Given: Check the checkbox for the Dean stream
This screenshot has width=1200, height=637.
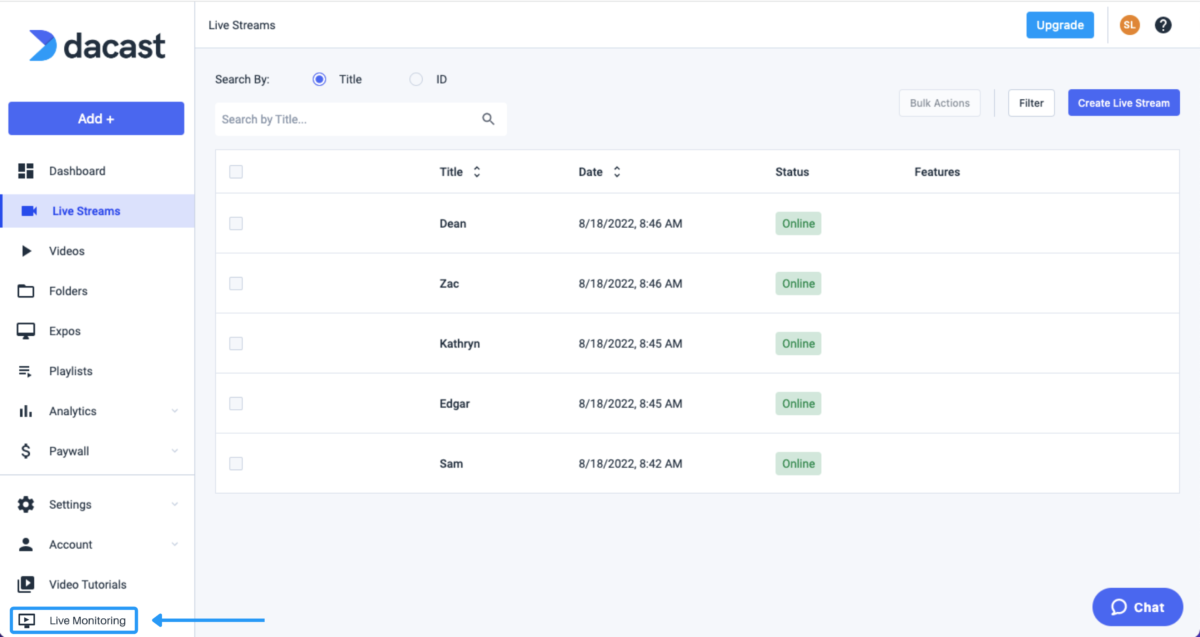Looking at the screenshot, I should (x=235, y=223).
